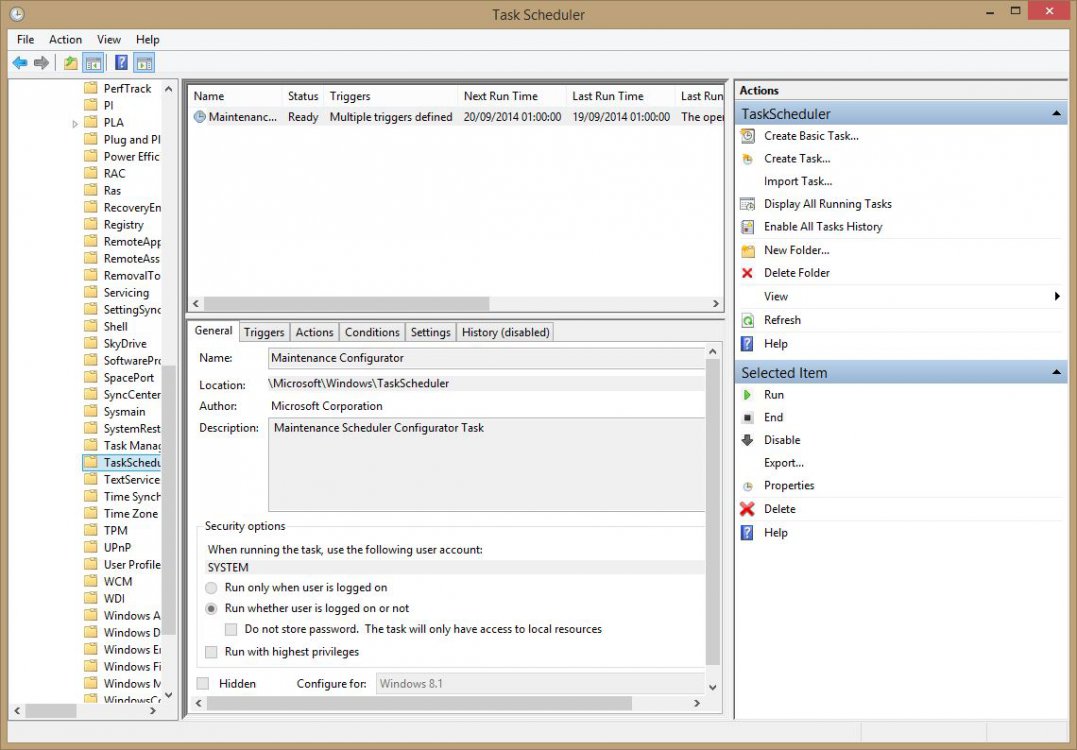Switch to the Triggers tab
1077x750 pixels.
(x=264, y=332)
